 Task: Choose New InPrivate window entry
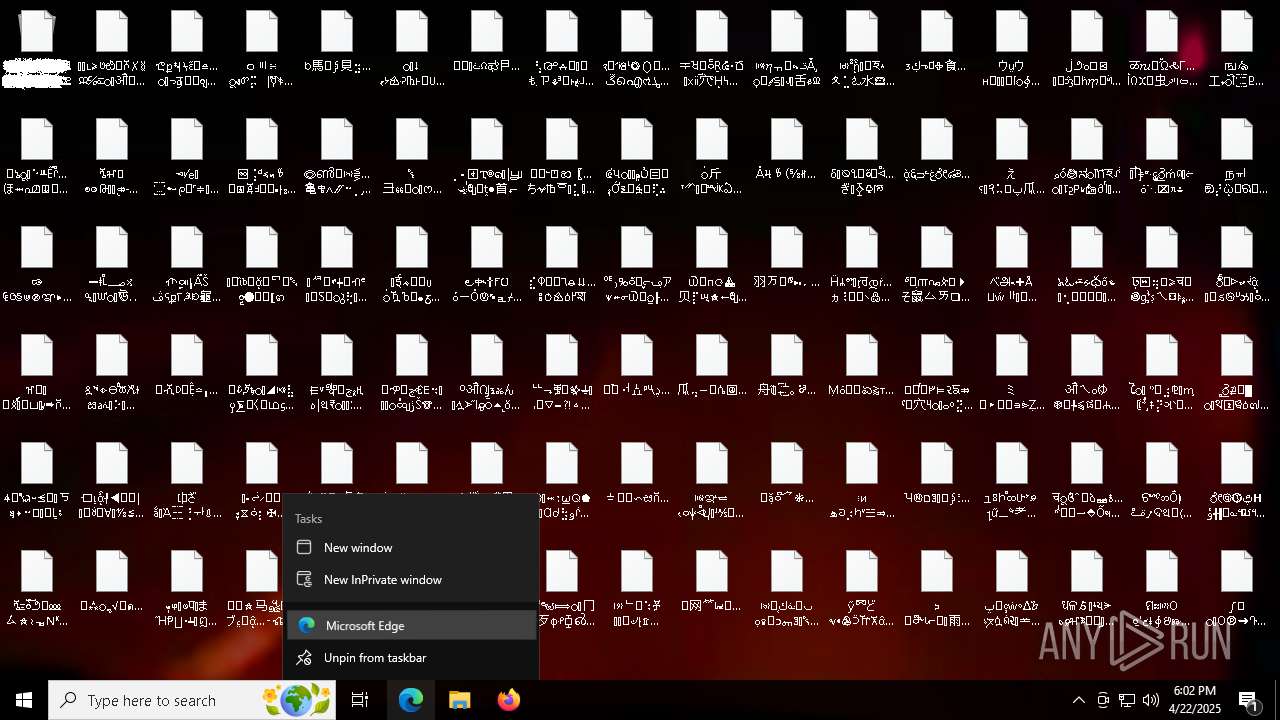tap(412, 580)
